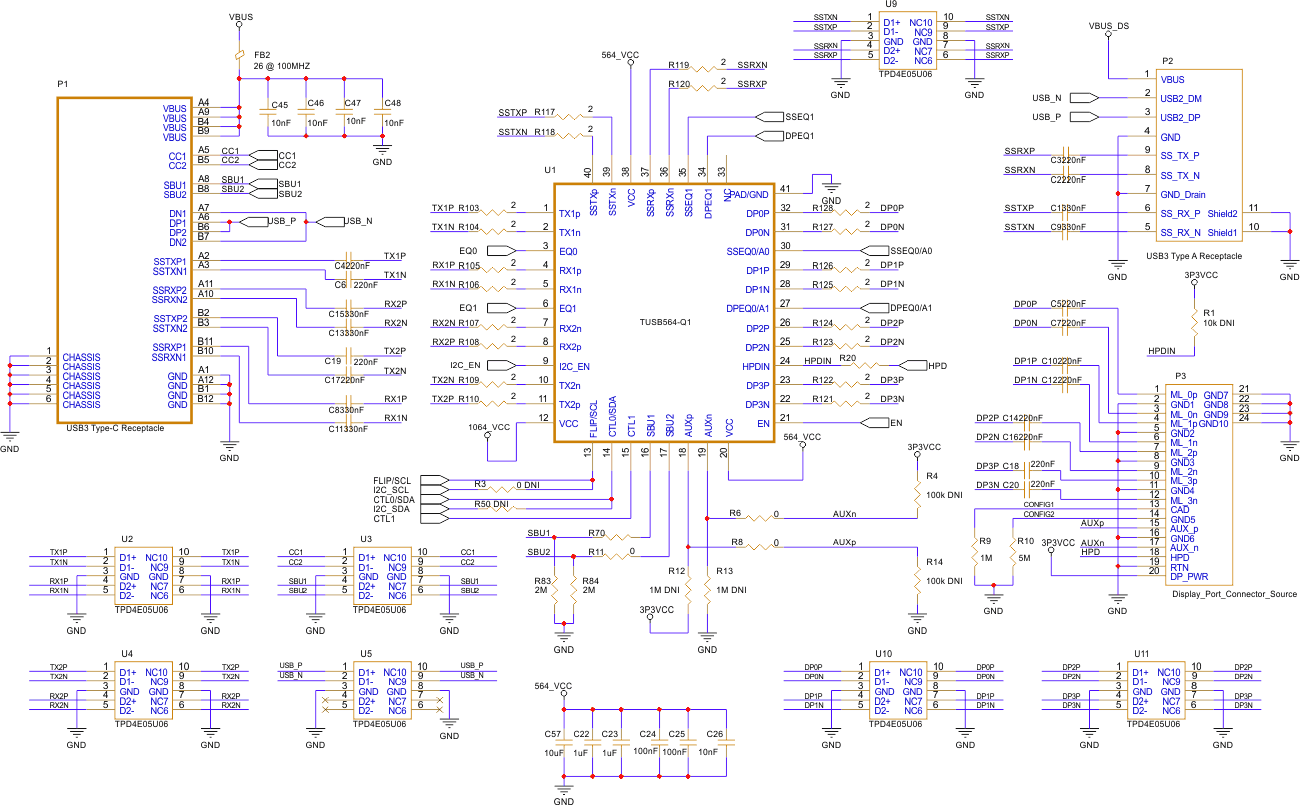Click the U9 TPD4E05U06 designator
Viewport: 1300px width, 805px height.
coord(889,5)
